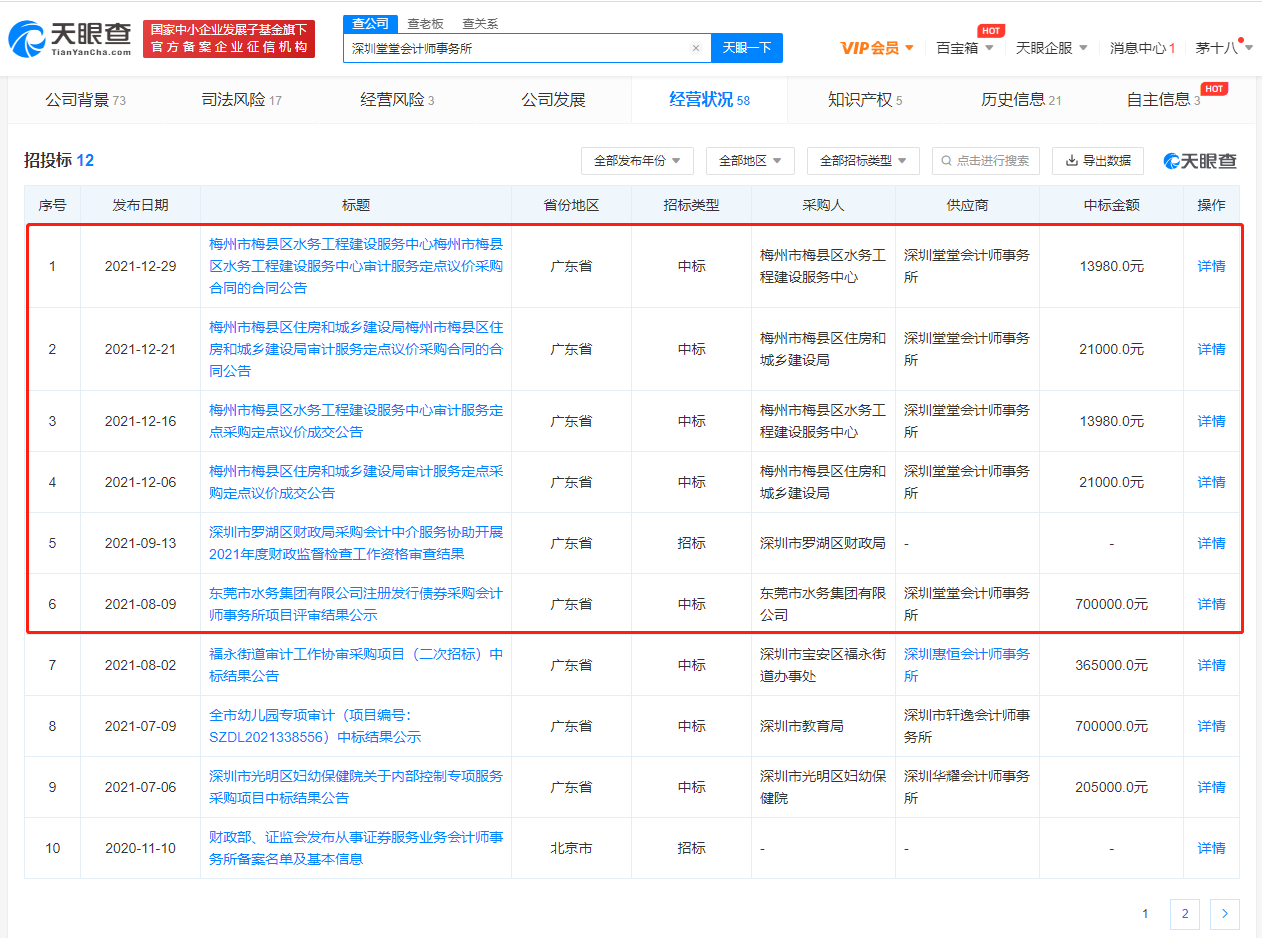
Task: View 详情 for the 2021-12-06 row
Action: tap(1211, 482)
